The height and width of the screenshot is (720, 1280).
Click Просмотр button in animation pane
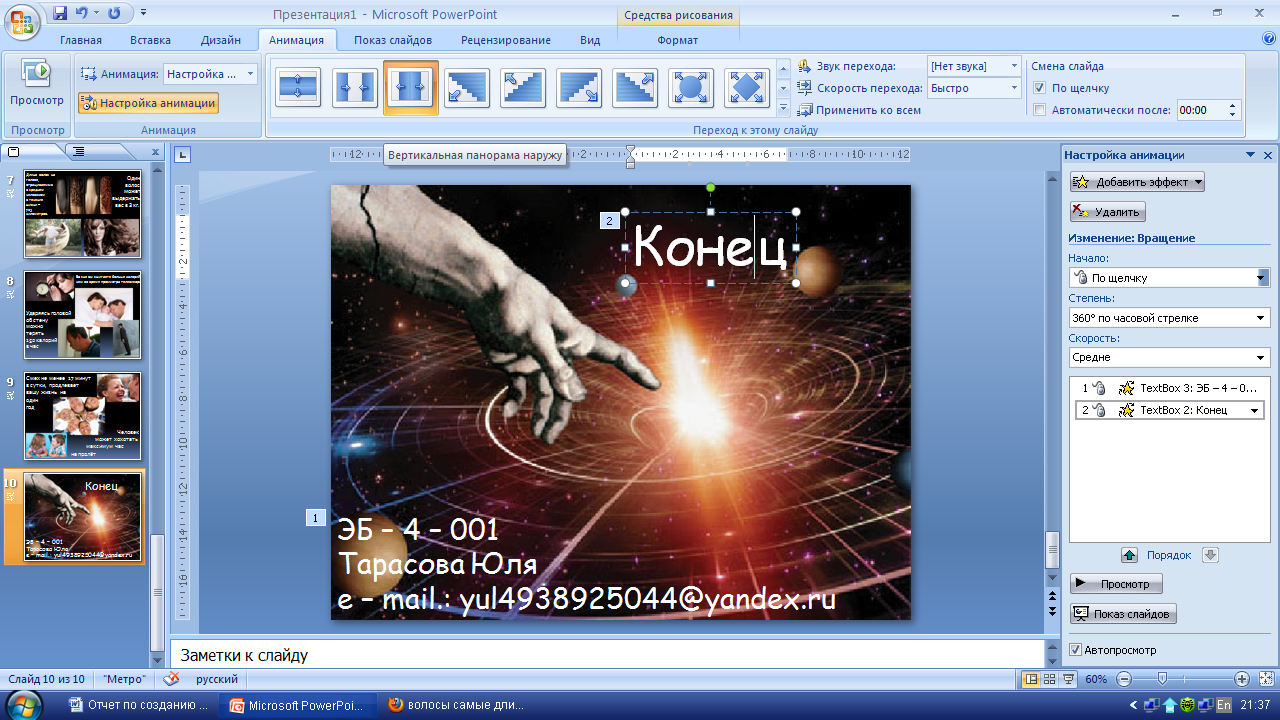[1116, 584]
